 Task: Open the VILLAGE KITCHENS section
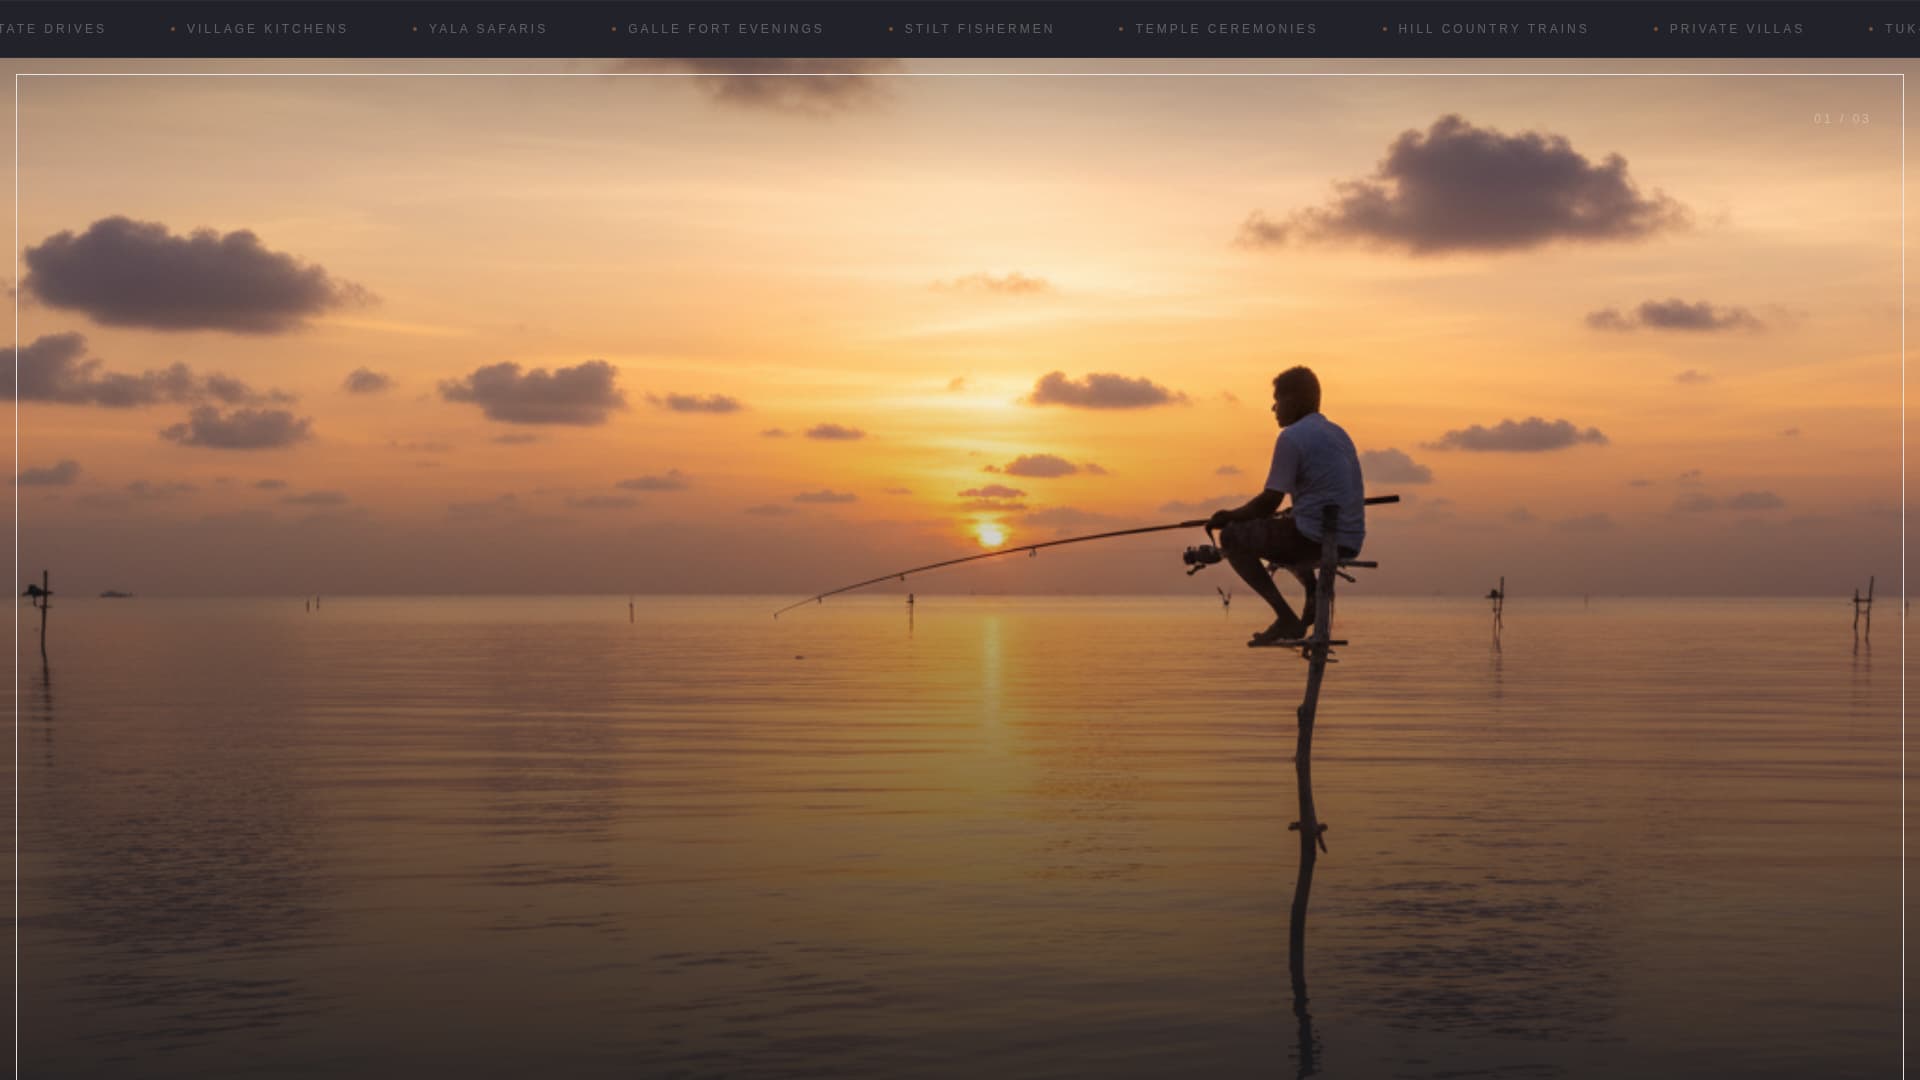point(267,29)
